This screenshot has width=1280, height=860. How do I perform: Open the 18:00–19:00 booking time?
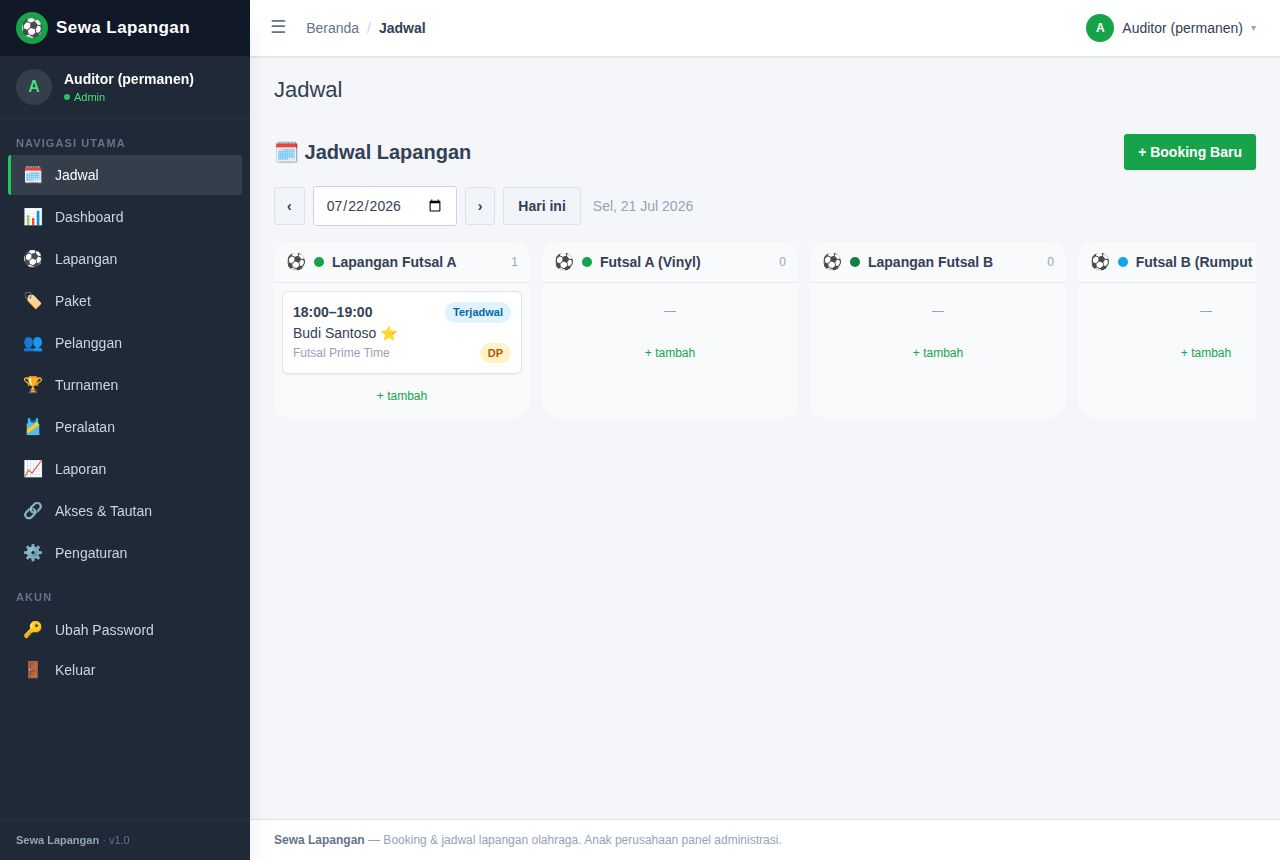(333, 312)
